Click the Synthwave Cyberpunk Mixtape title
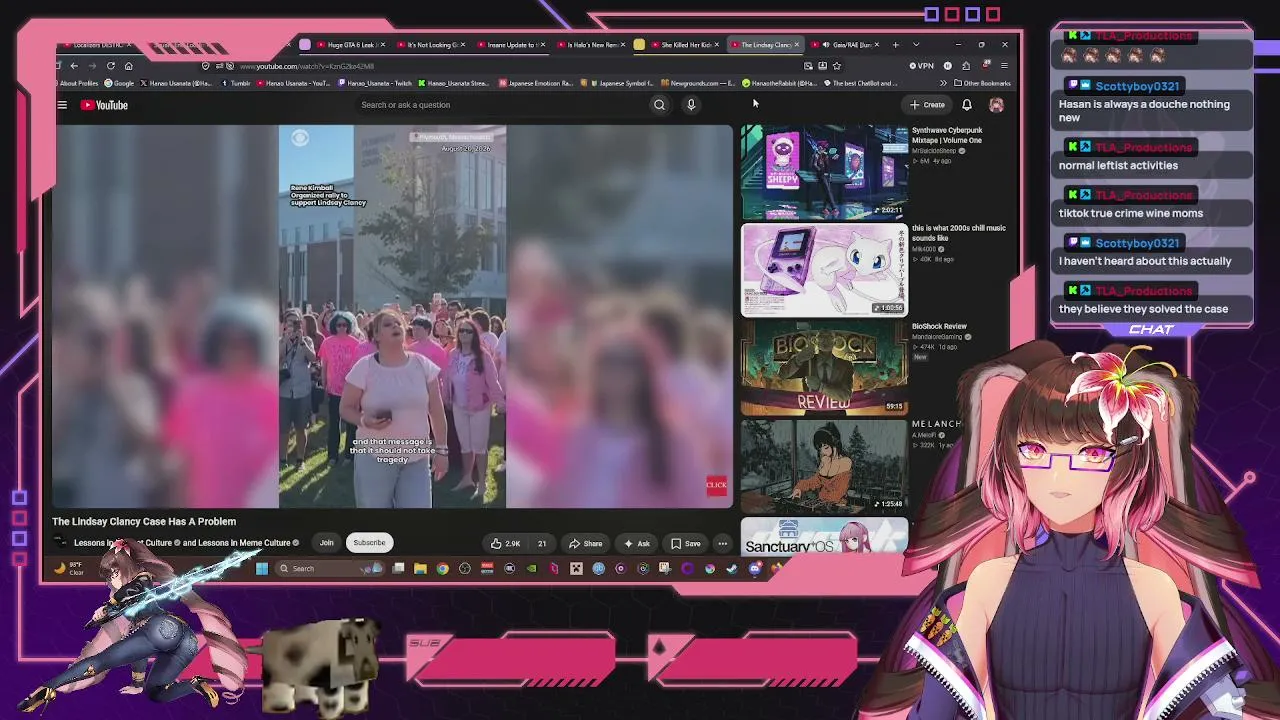Screen dimensions: 1280x720 coord(947,135)
